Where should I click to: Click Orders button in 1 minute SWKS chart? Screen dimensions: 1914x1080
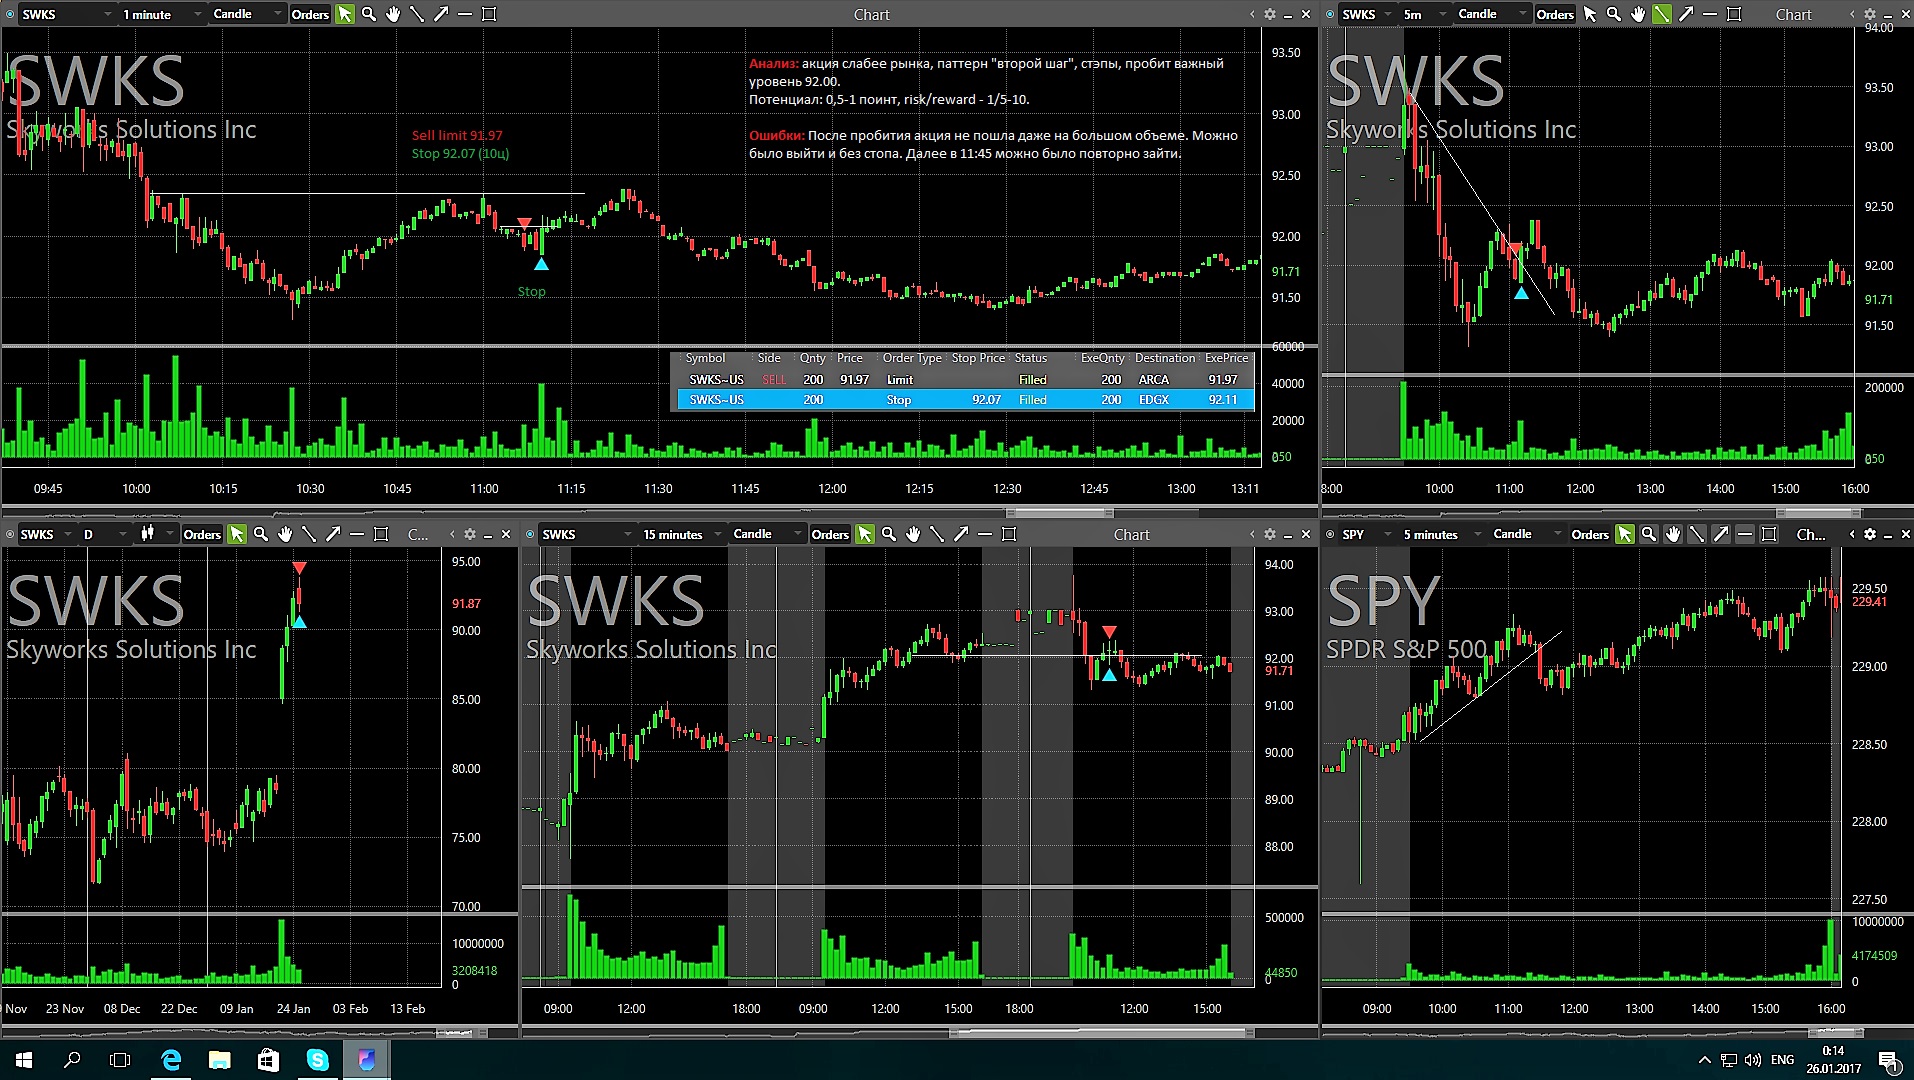310,14
